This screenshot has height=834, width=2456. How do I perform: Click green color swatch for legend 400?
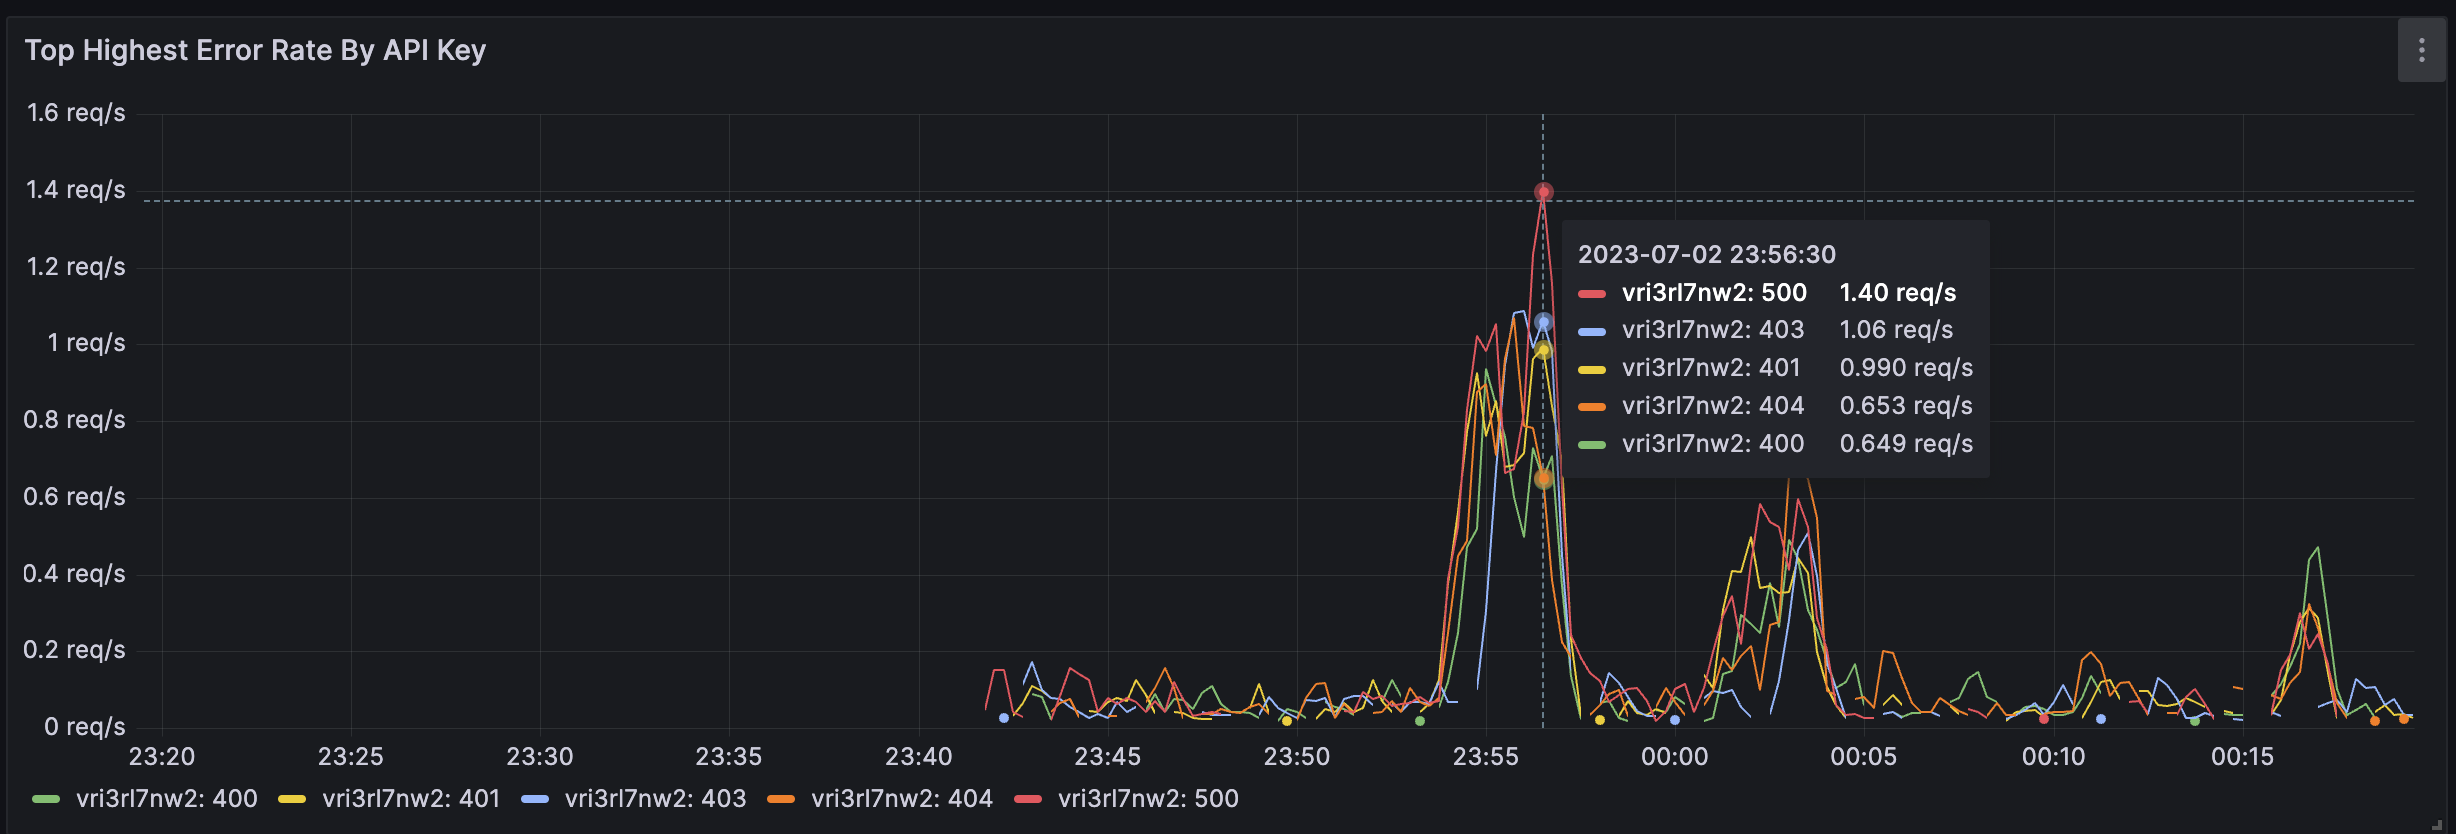click(46, 799)
